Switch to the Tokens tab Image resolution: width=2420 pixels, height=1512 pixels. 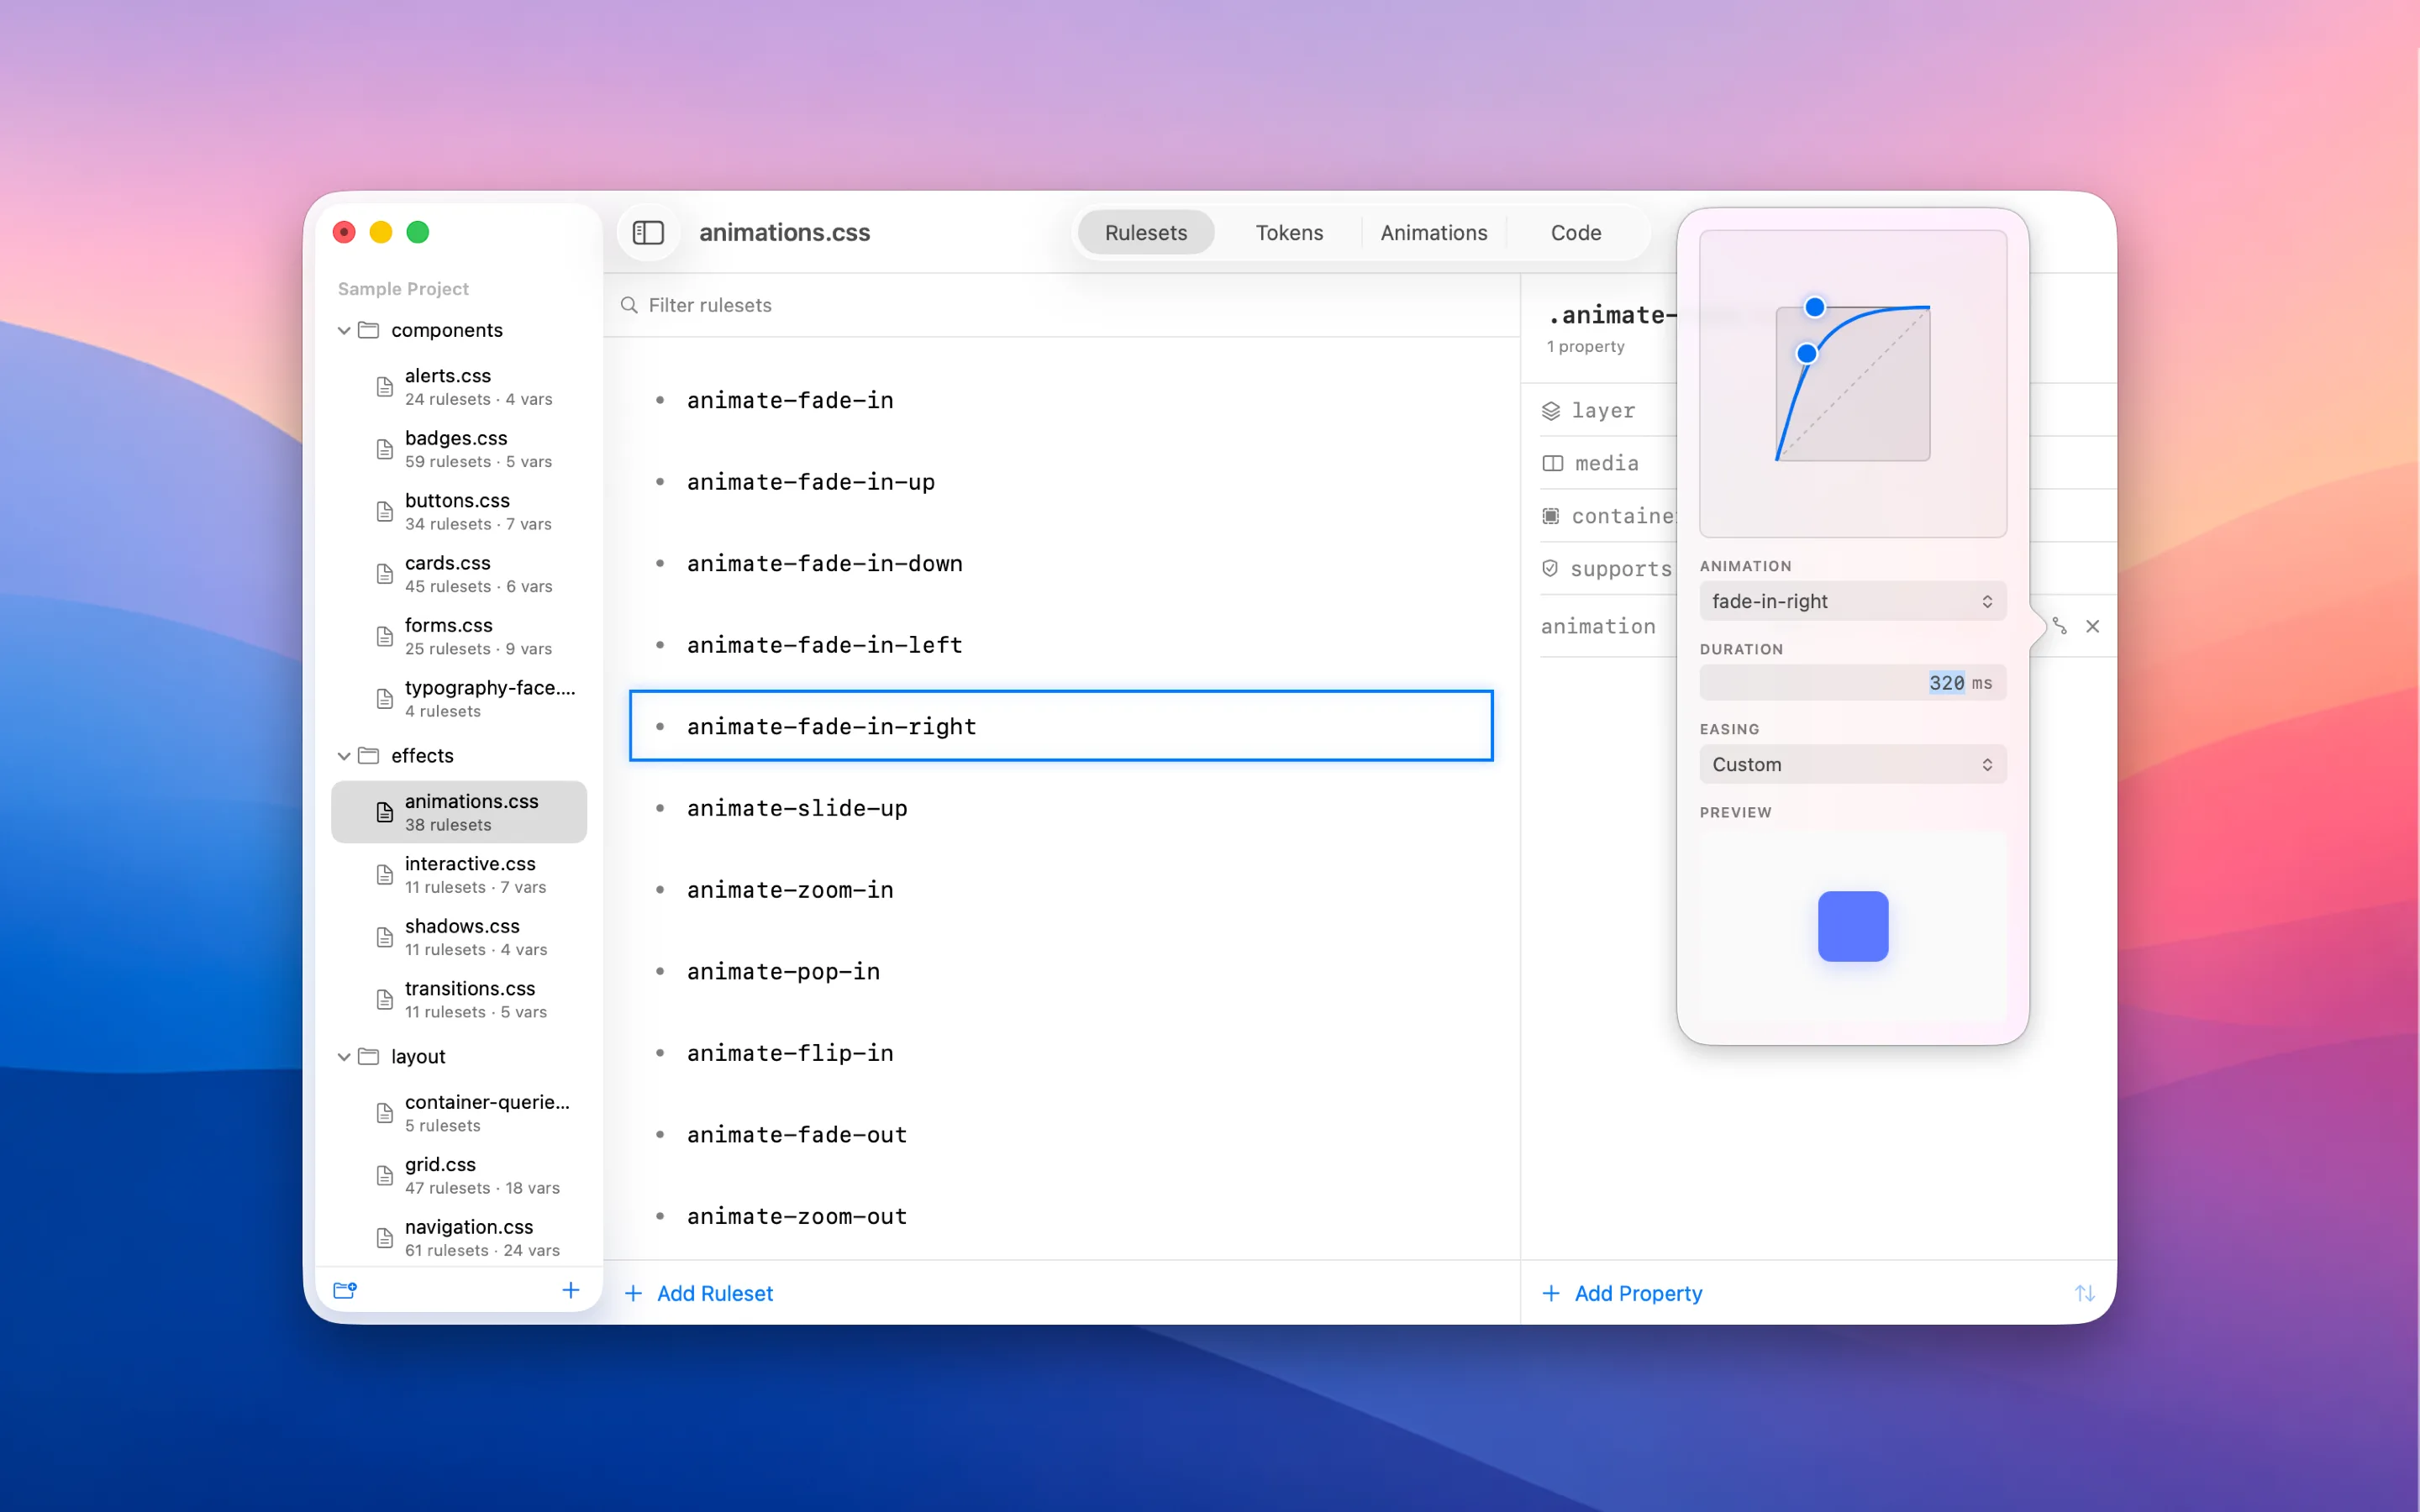click(1289, 232)
